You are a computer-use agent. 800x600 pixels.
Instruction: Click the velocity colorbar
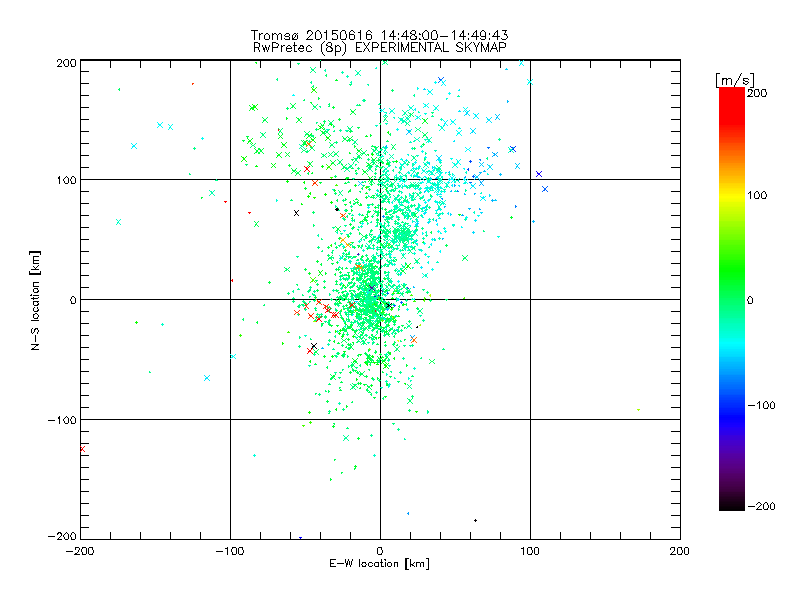coord(732,299)
